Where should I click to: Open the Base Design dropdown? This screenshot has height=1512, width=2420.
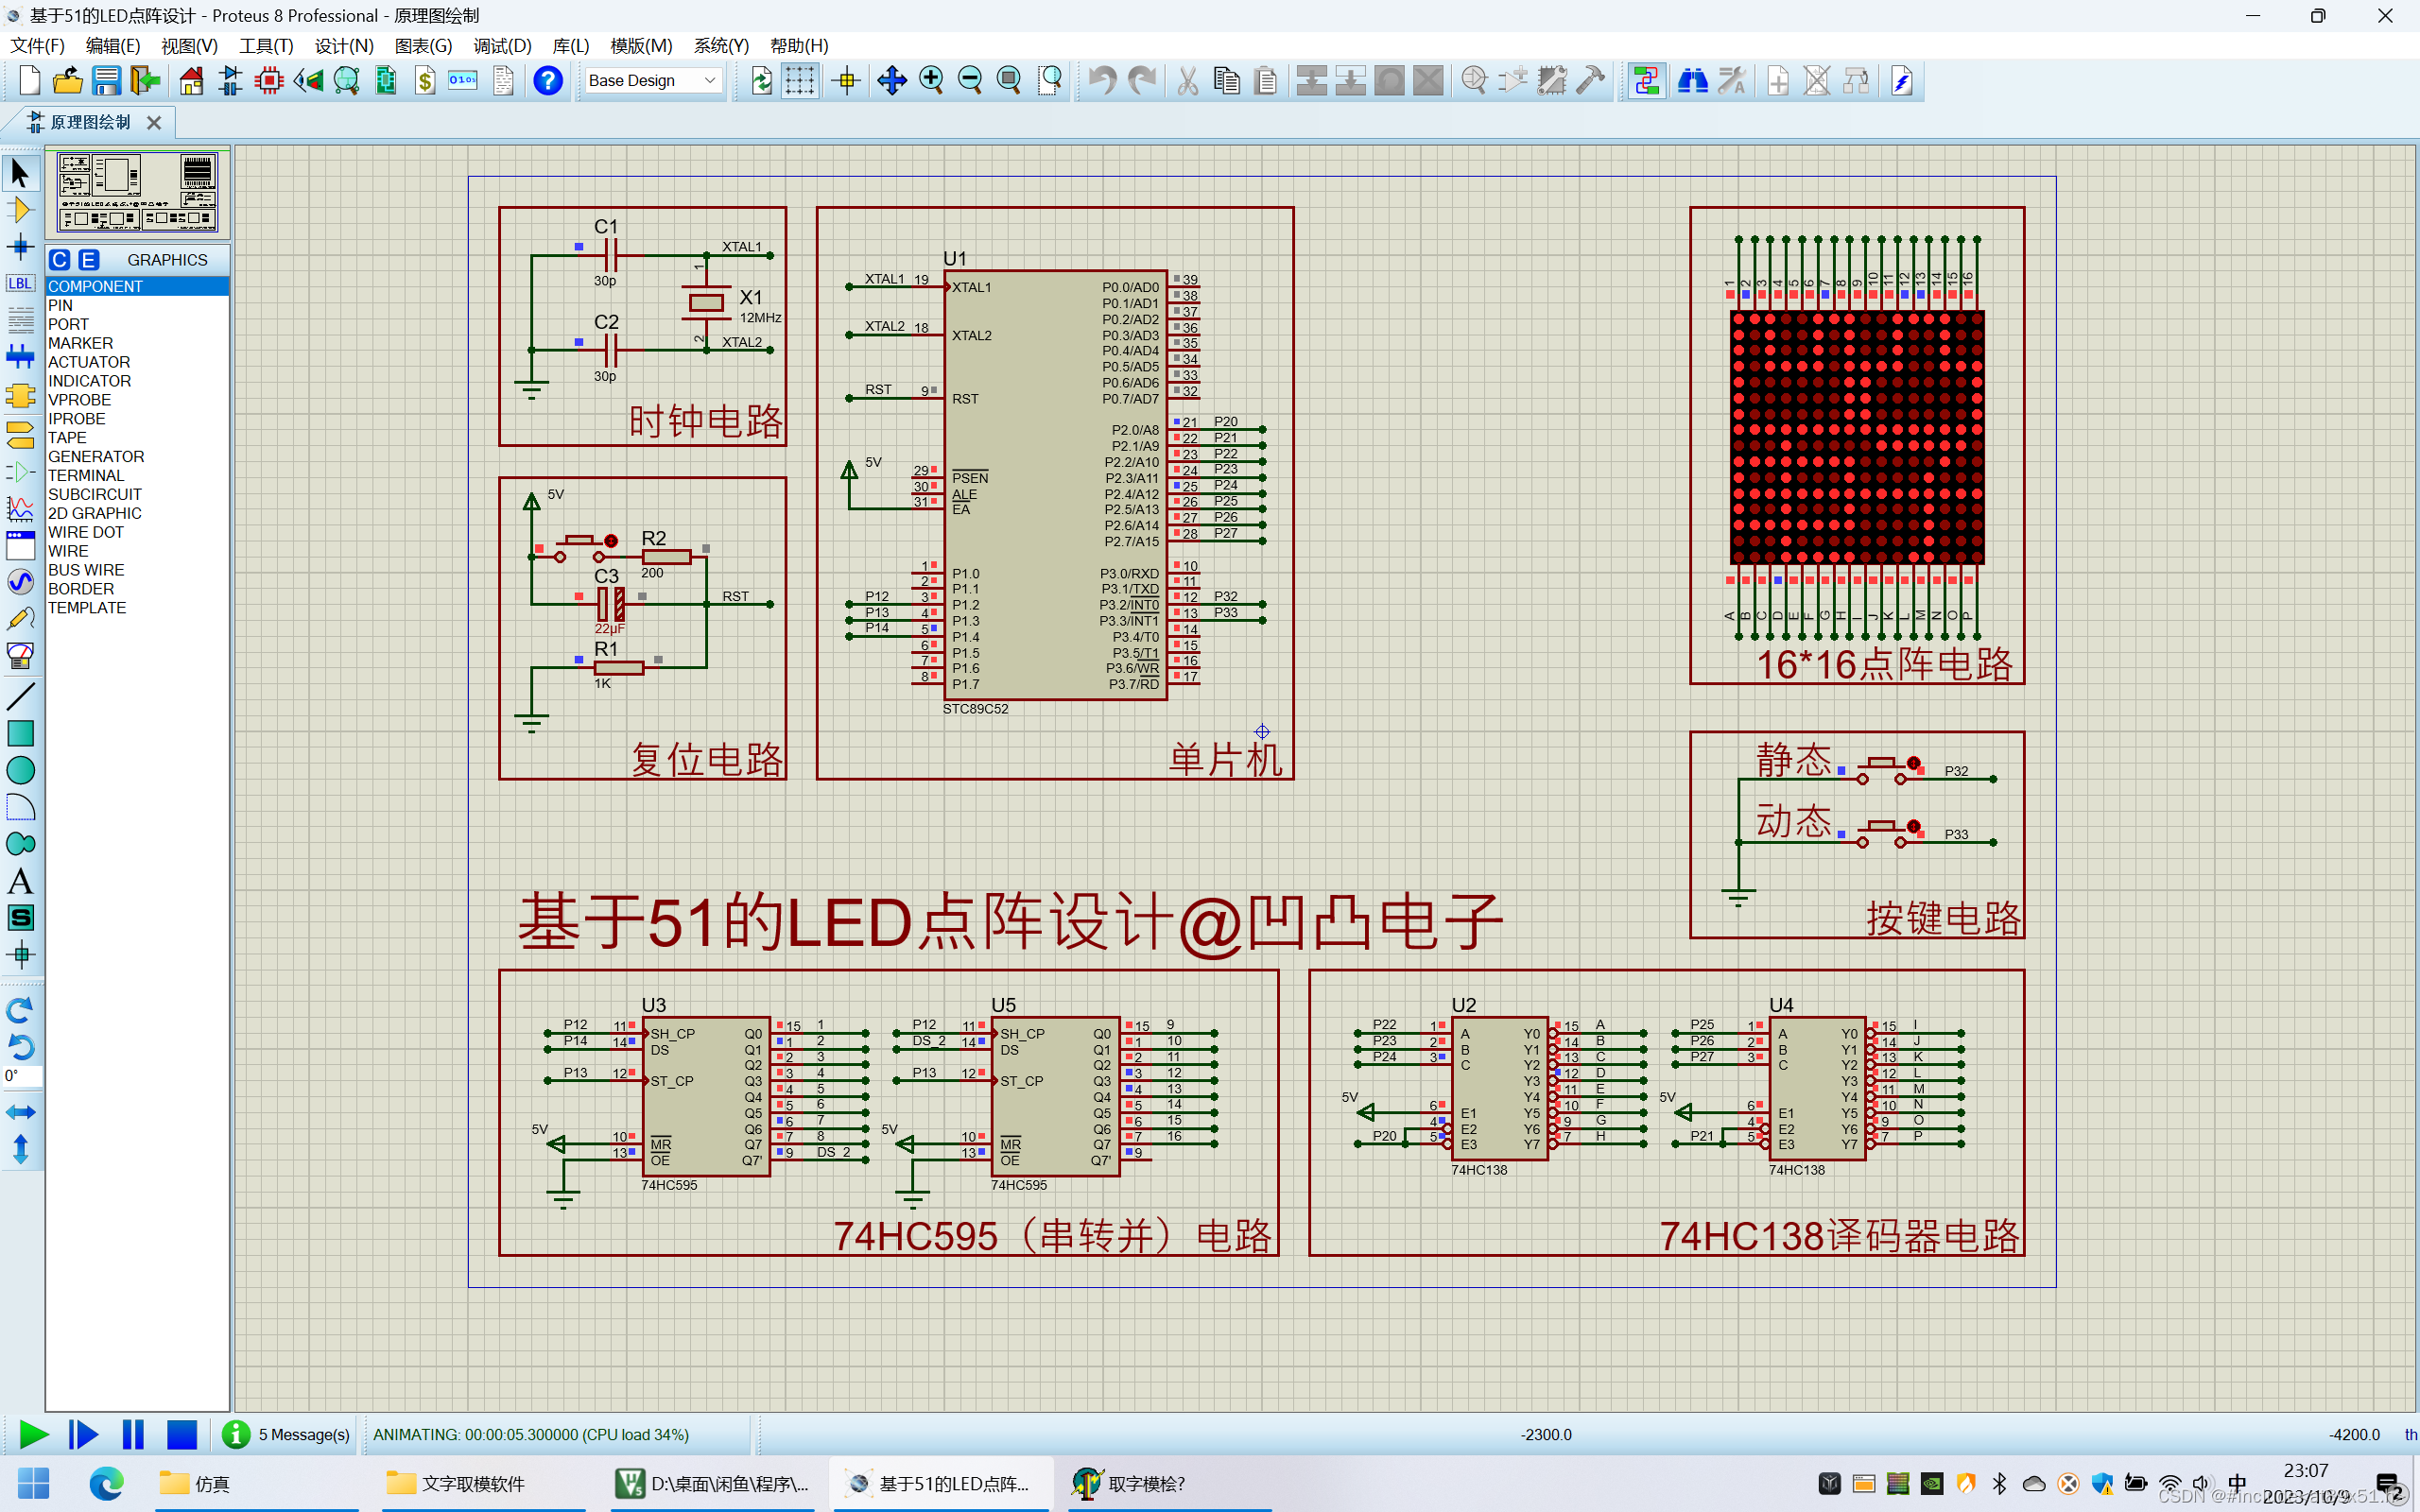[x=653, y=81]
